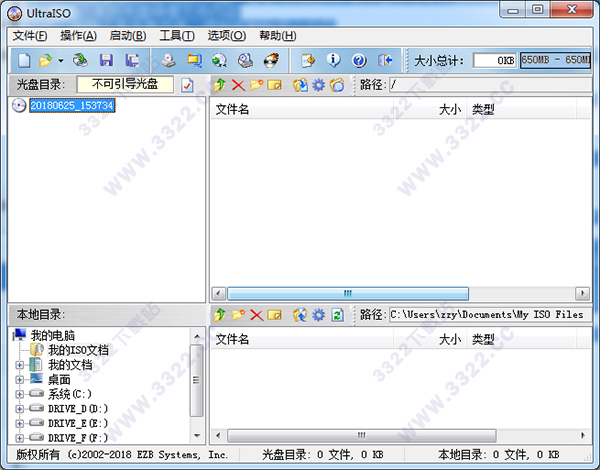The width and height of the screenshot is (600, 470).
Task: Click New folder icon in local toolbar
Action: (238, 315)
